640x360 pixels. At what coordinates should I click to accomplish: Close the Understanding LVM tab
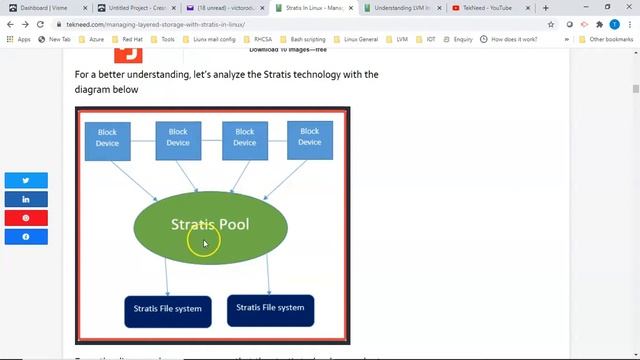(439, 8)
